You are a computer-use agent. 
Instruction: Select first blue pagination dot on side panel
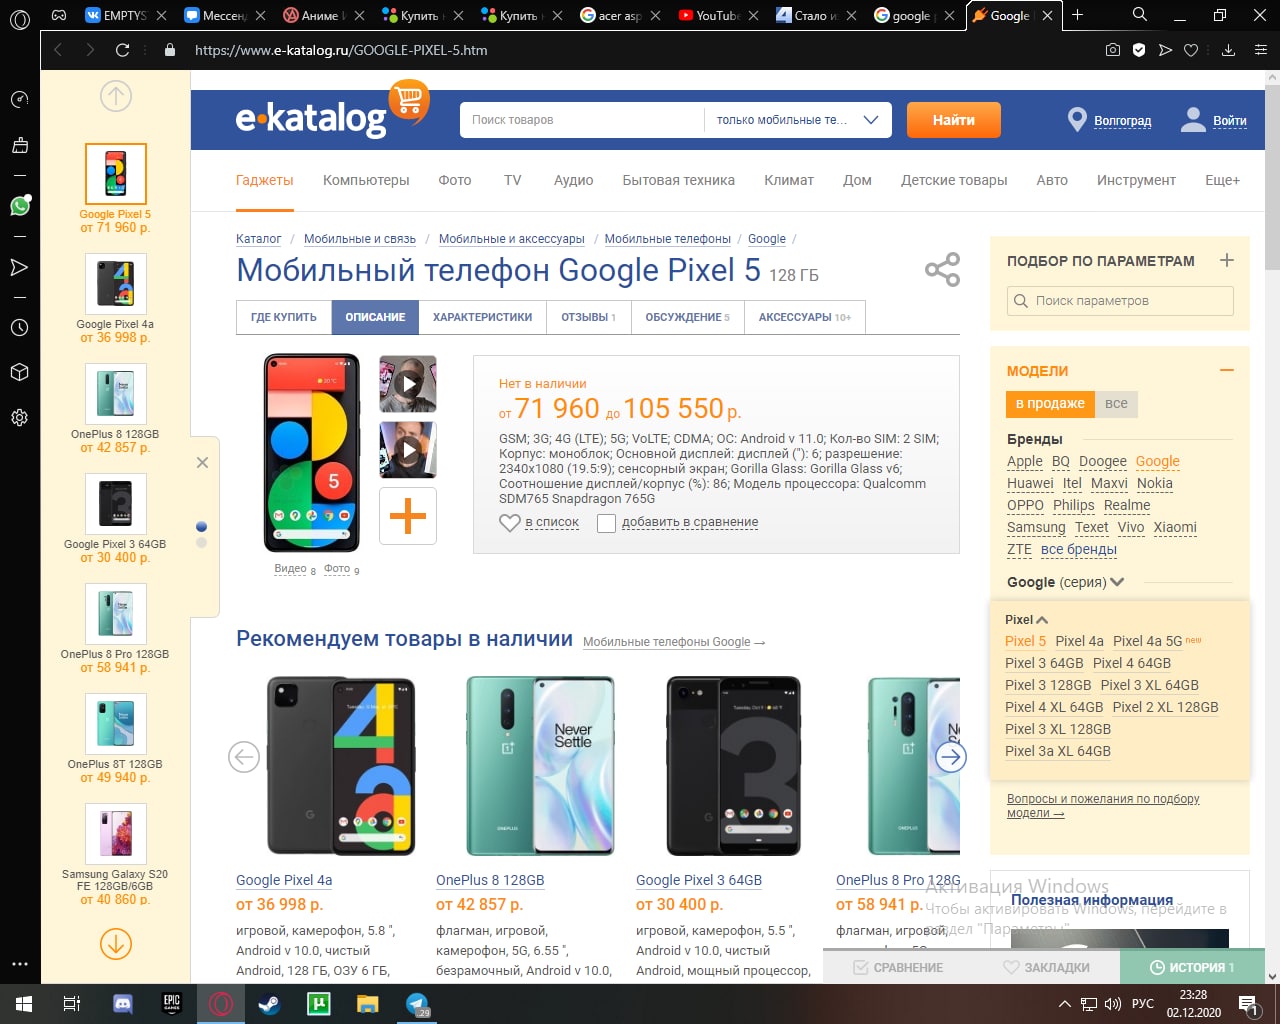201,527
